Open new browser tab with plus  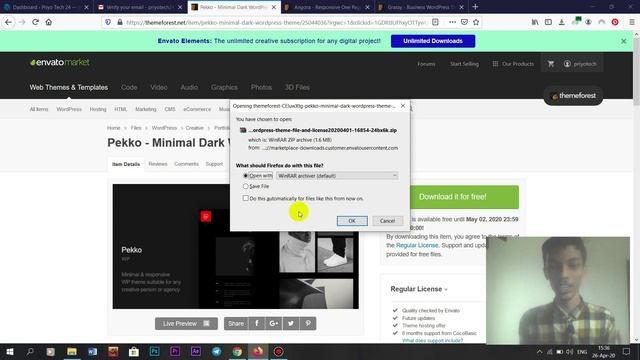pyautogui.click(x=475, y=7)
